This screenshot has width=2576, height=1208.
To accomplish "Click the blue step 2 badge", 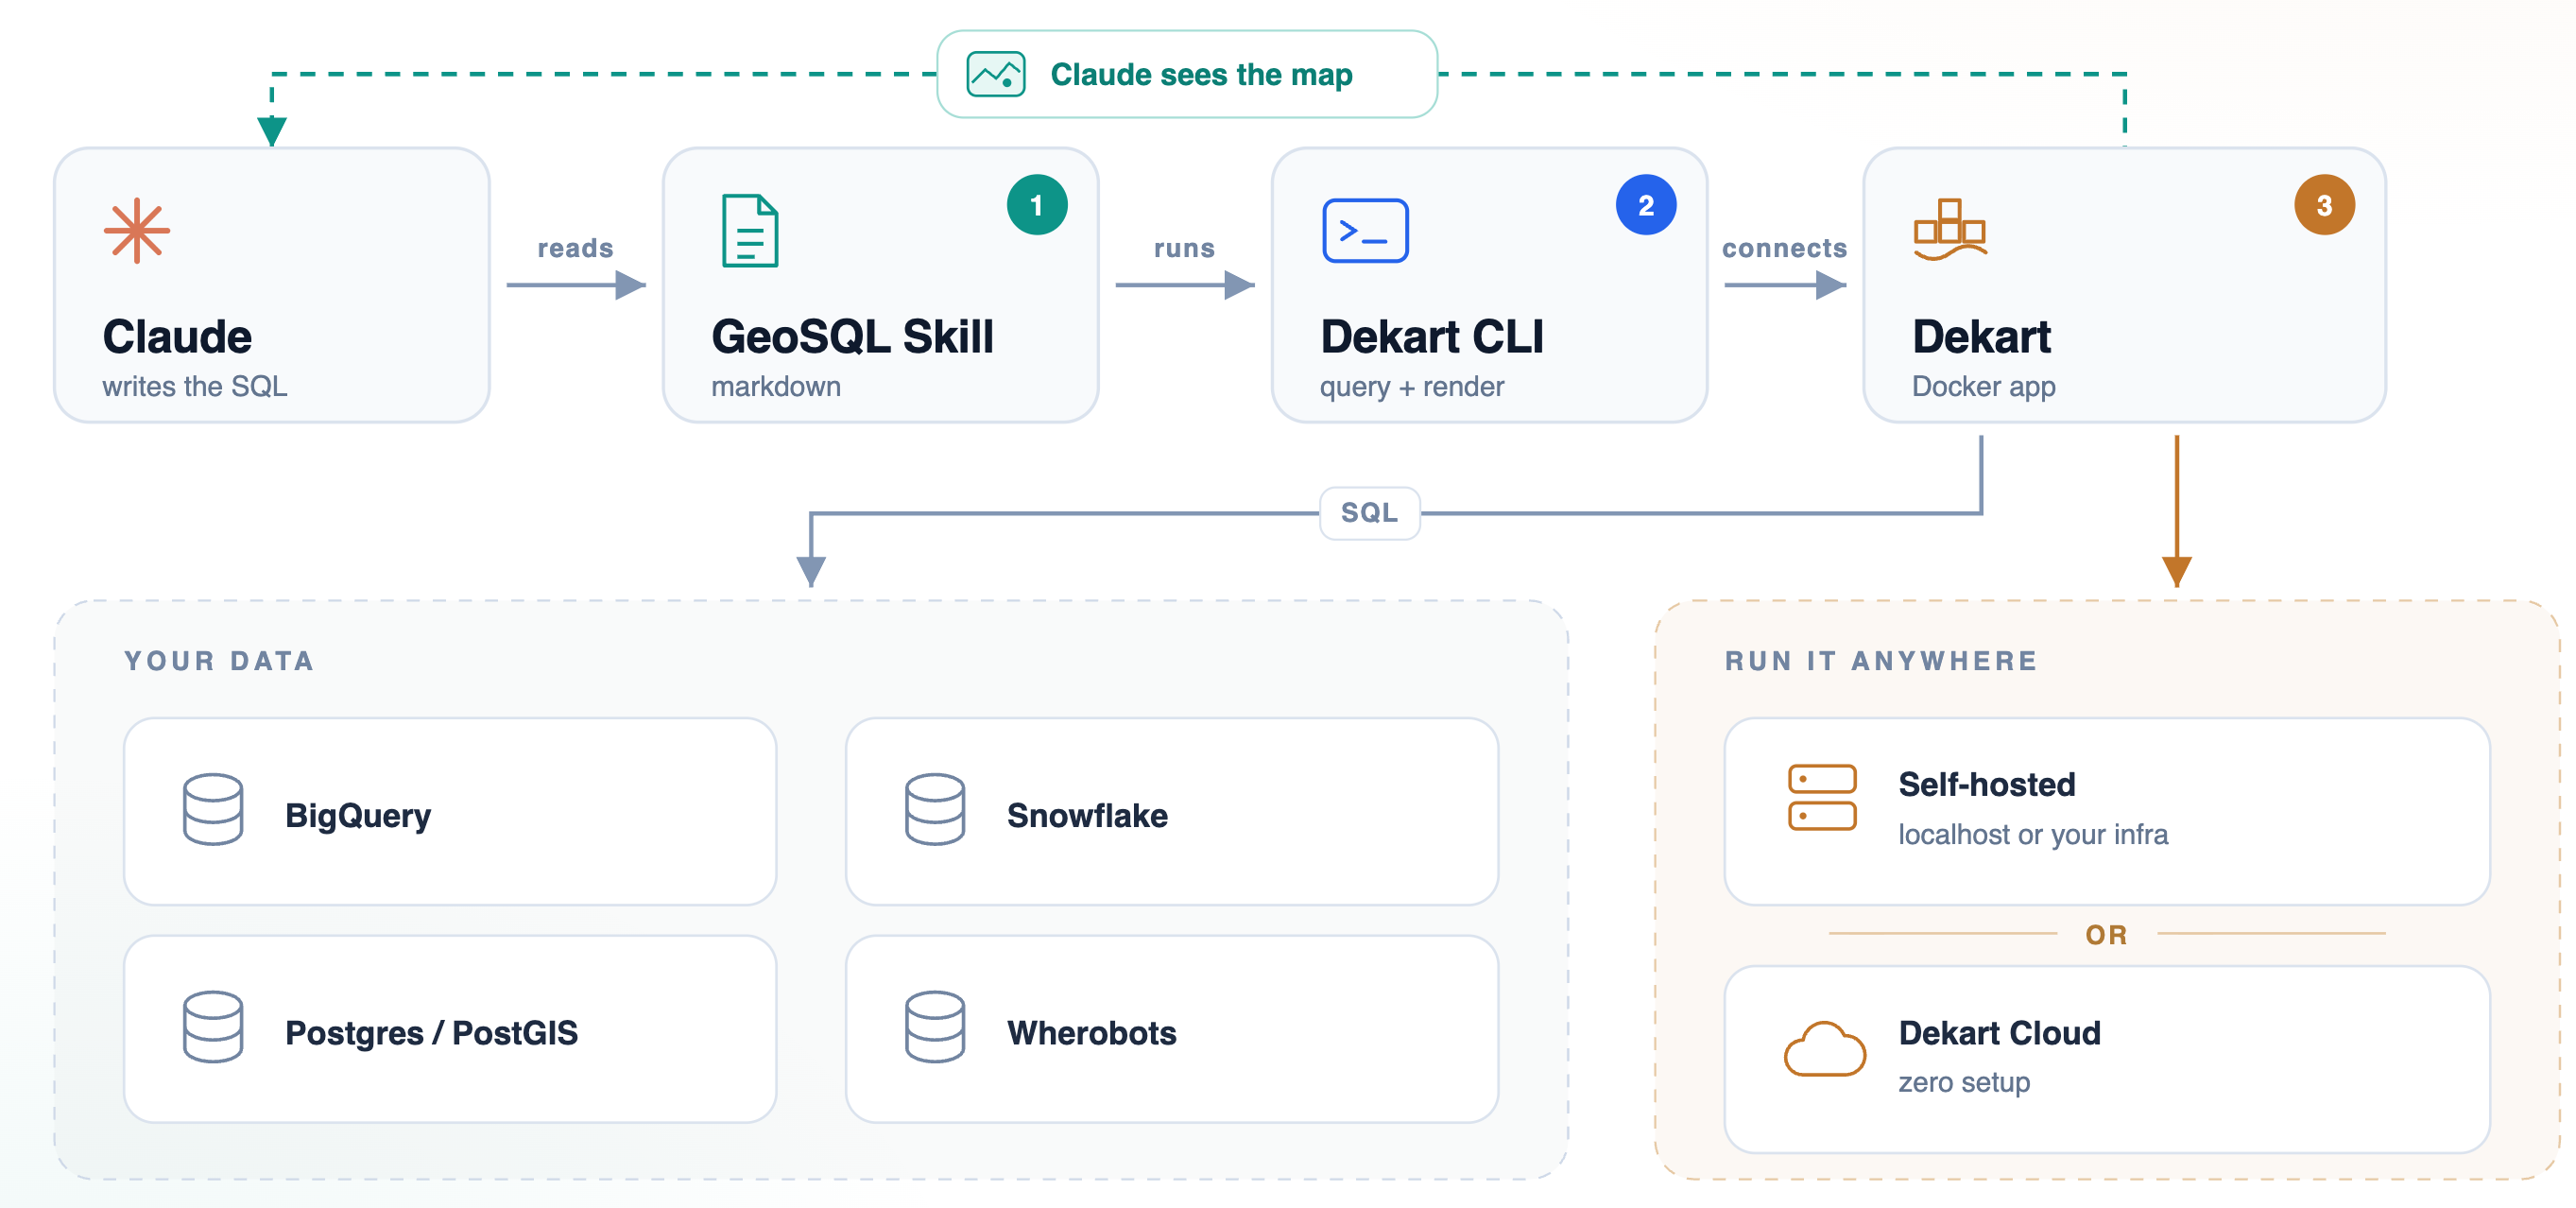I will tap(1646, 205).
